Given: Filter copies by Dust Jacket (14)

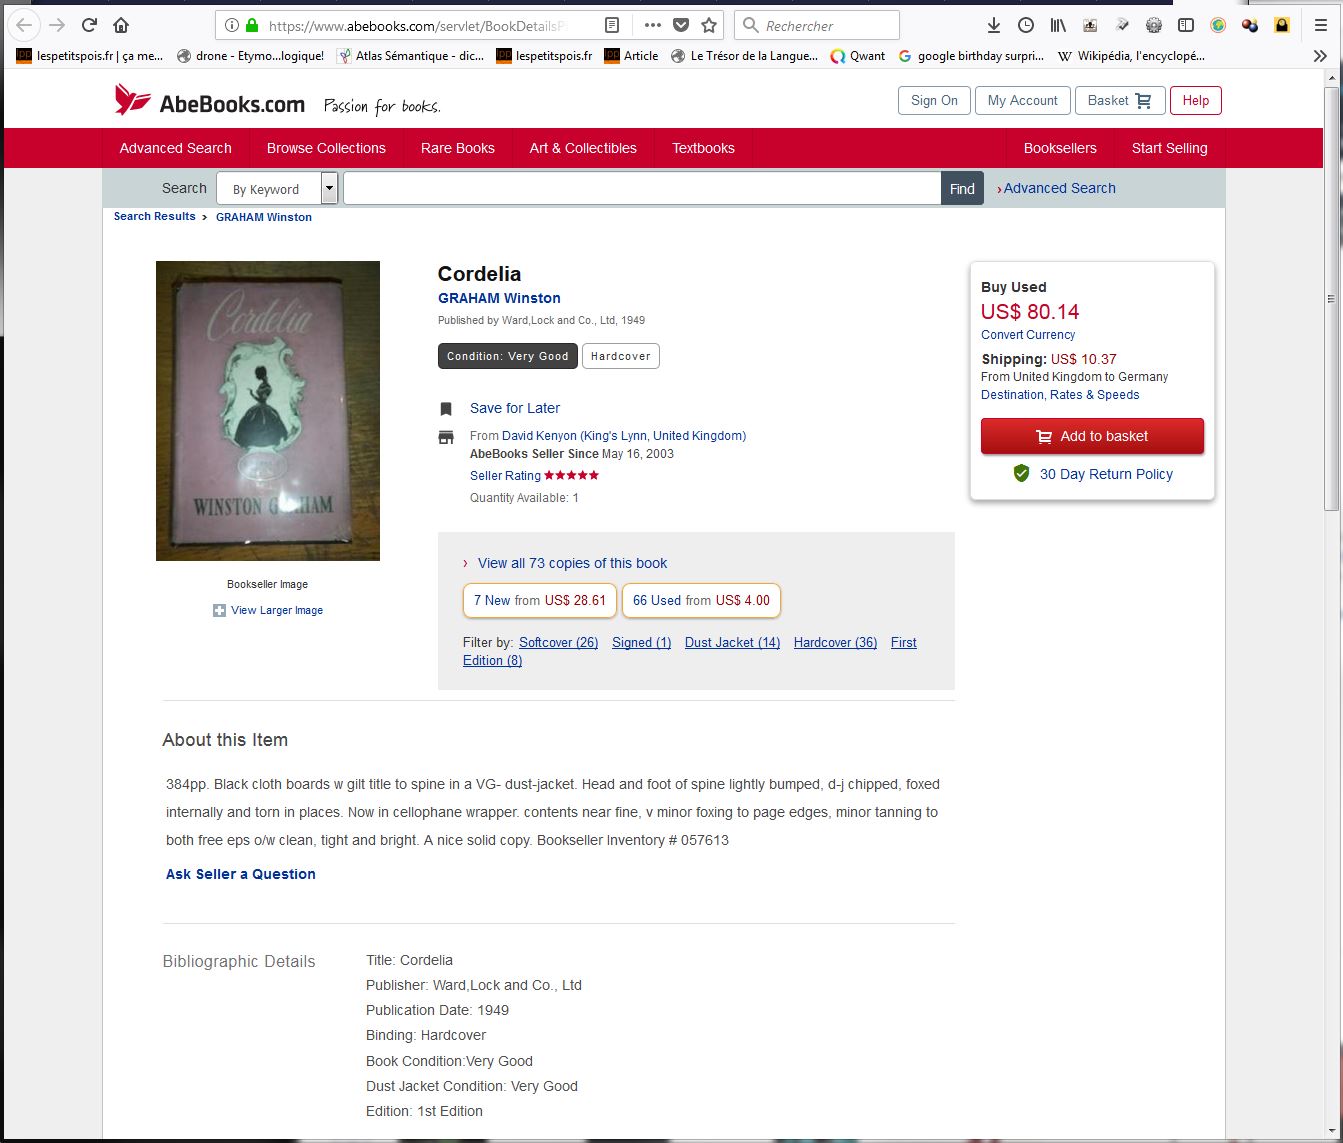Looking at the screenshot, I should [732, 642].
